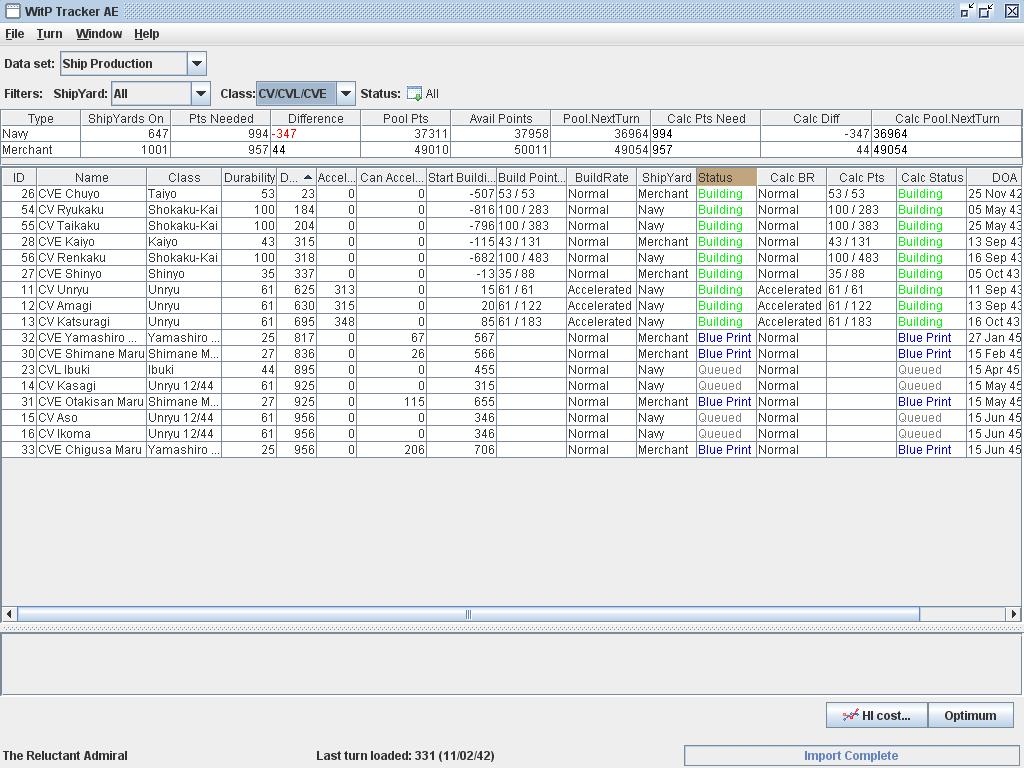Open the Window menu

coord(99,34)
